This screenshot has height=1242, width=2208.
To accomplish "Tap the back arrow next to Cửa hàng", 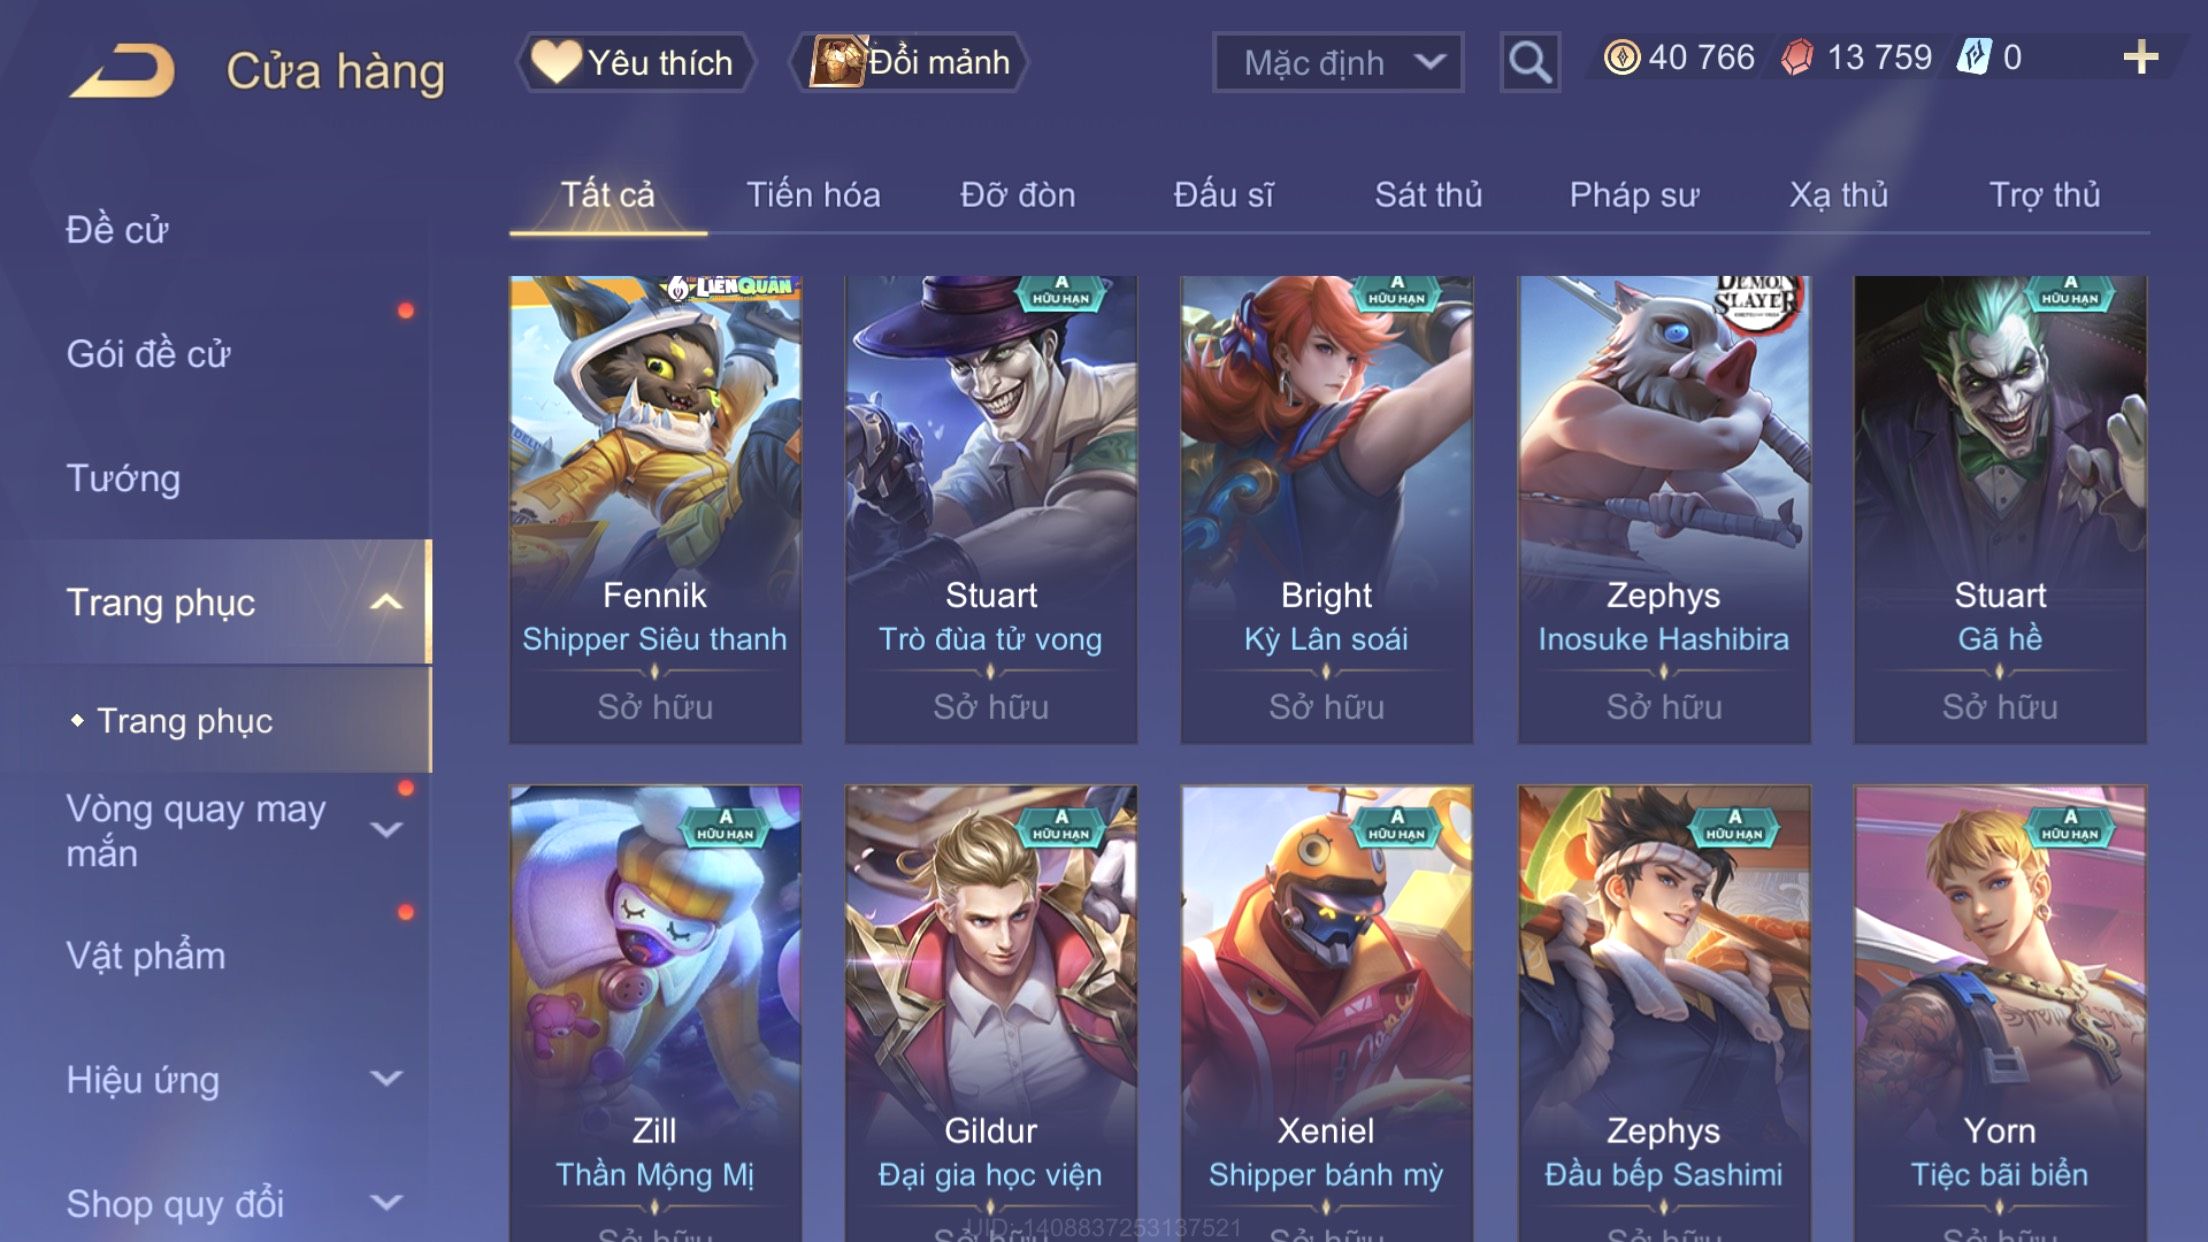I will (x=122, y=70).
